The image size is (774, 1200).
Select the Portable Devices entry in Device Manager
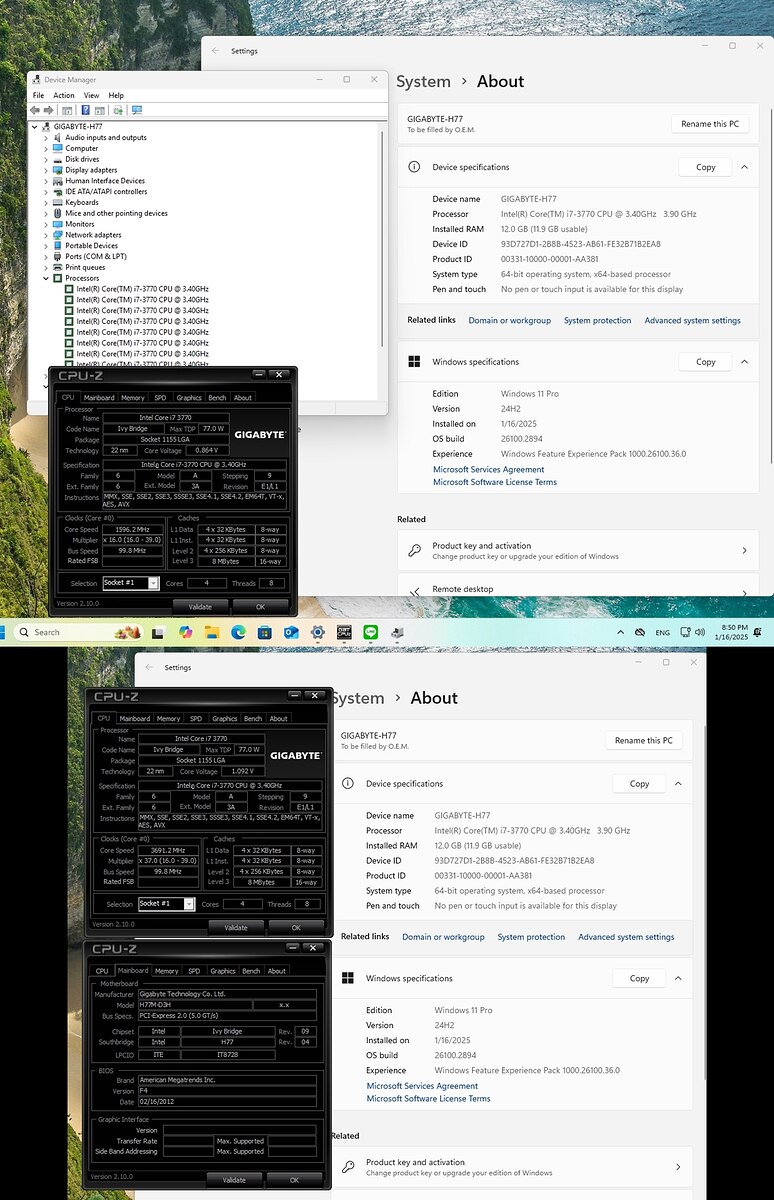click(x=92, y=246)
